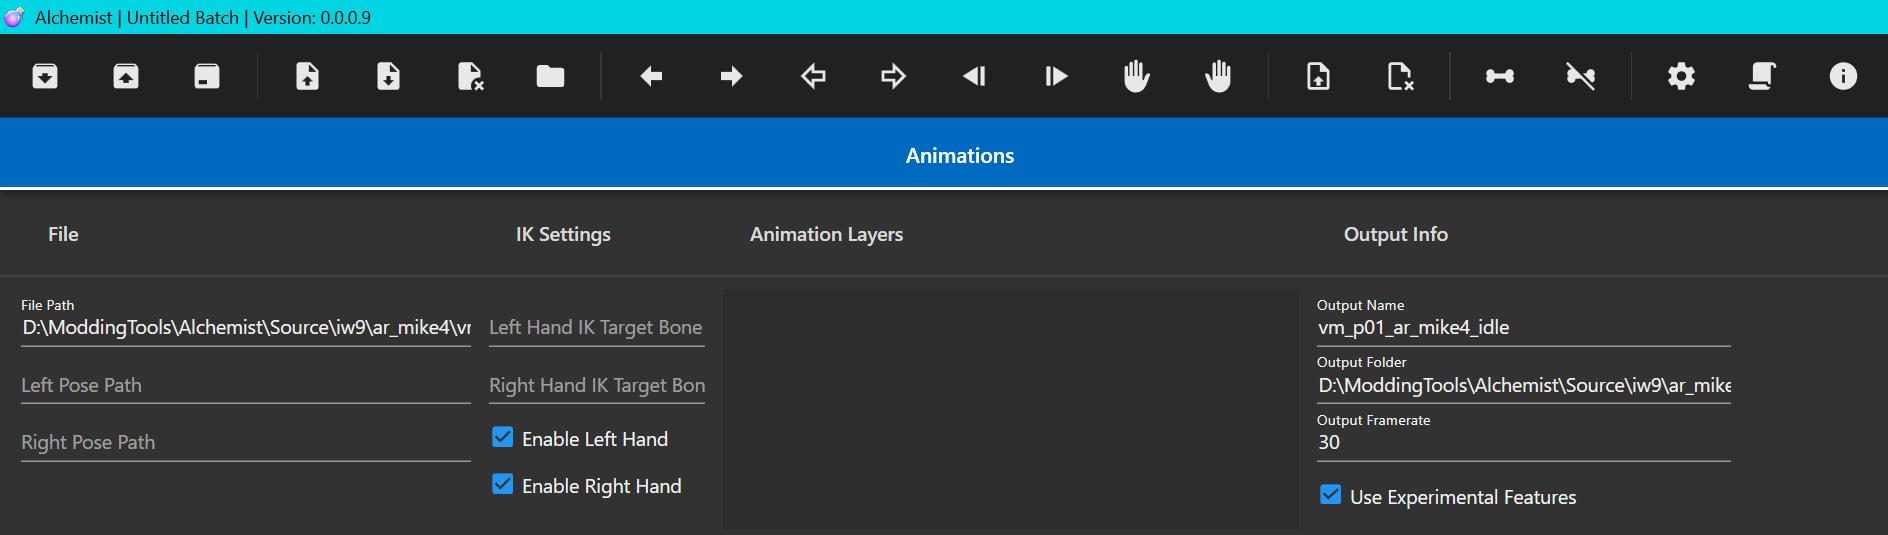Image resolution: width=1888 pixels, height=535 pixels.
Task: Click the "Enable Right Hand" label text
Action: pyautogui.click(x=602, y=486)
